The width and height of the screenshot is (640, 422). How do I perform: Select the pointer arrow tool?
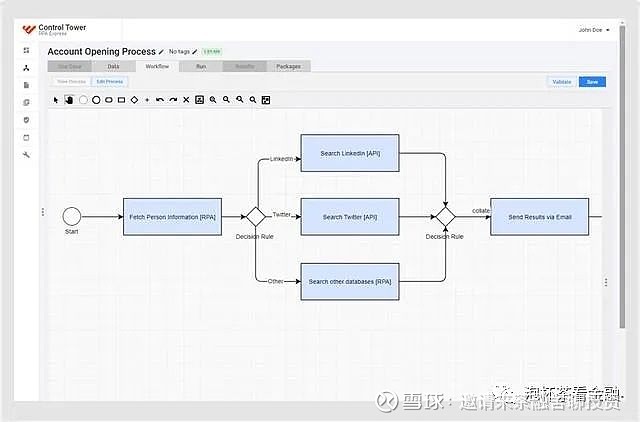(56, 100)
